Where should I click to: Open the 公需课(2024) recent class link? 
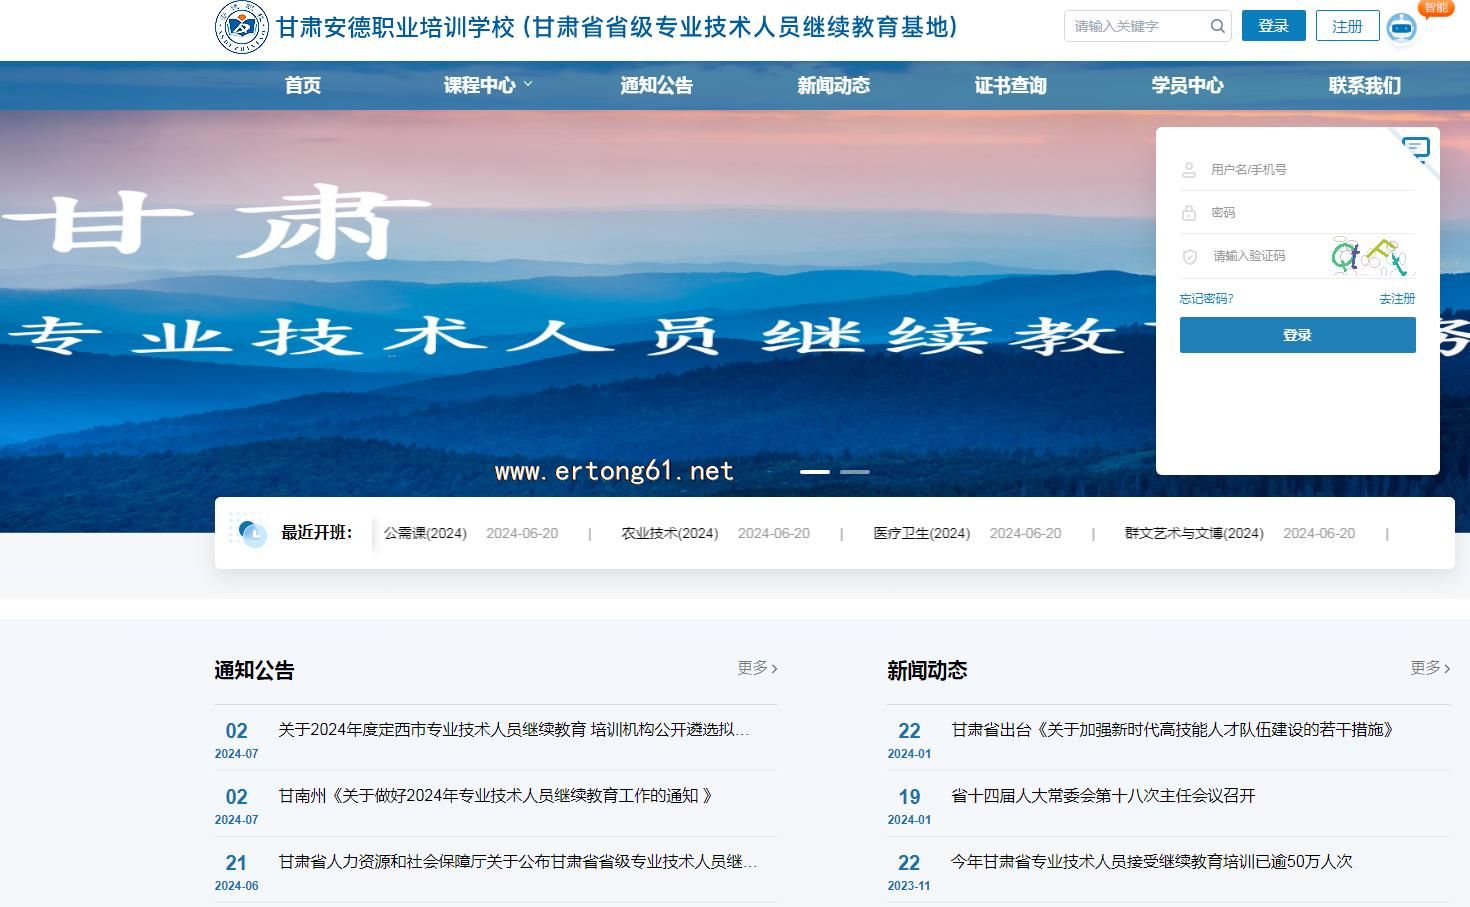point(425,534)
